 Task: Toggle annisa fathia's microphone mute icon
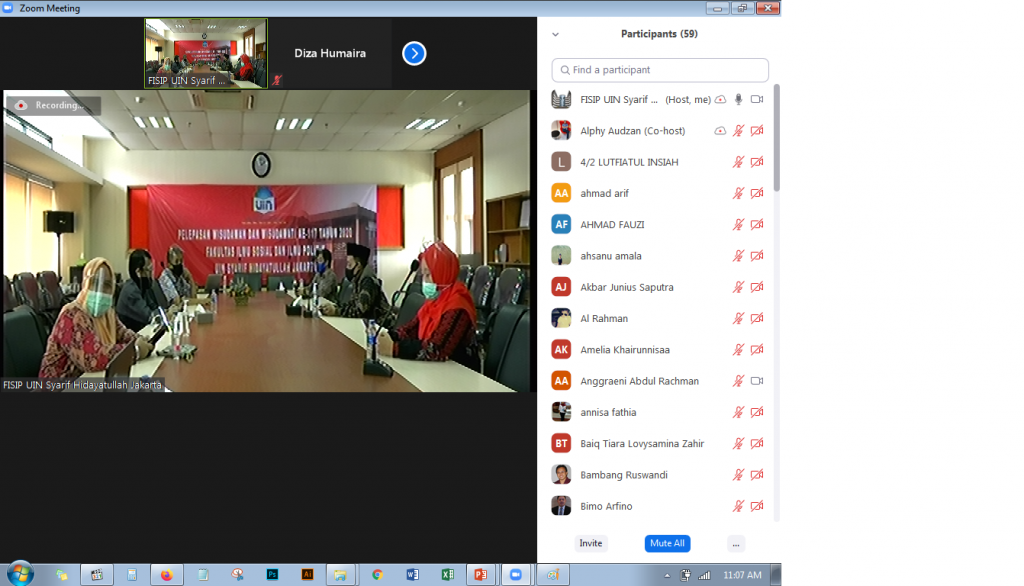click(x=739, y=412)
